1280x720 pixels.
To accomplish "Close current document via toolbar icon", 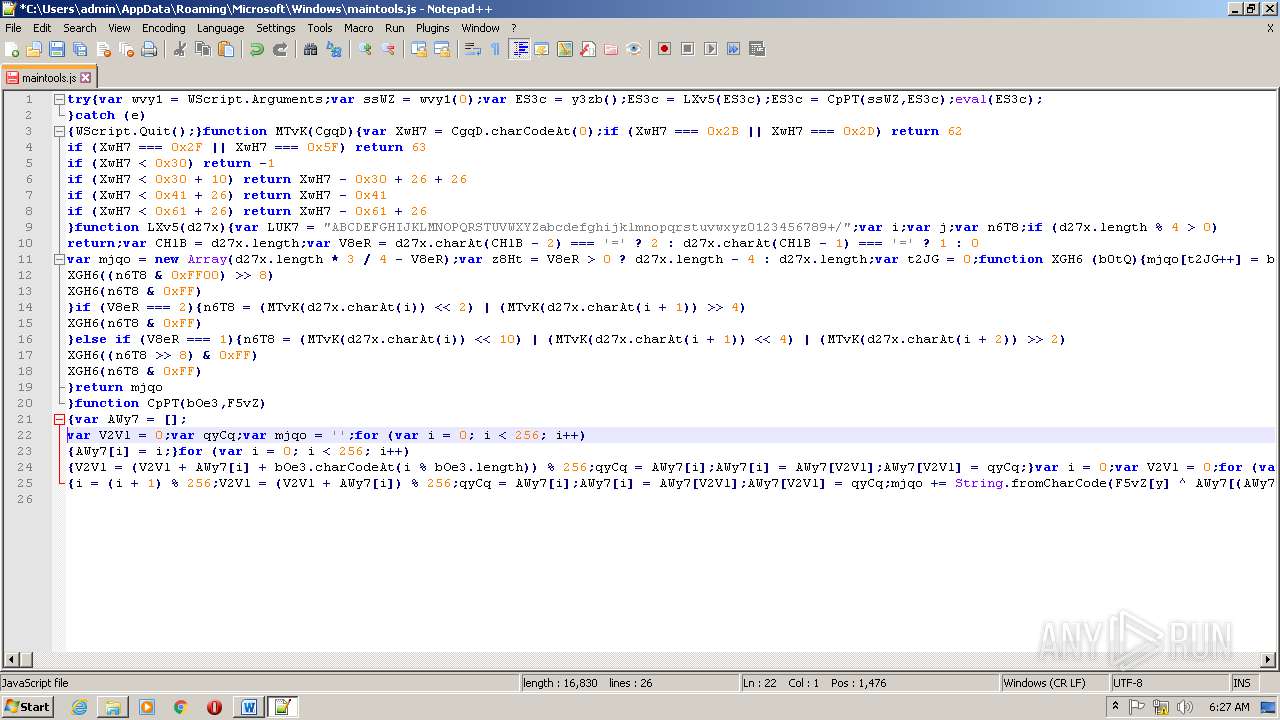I will [103, 49].
